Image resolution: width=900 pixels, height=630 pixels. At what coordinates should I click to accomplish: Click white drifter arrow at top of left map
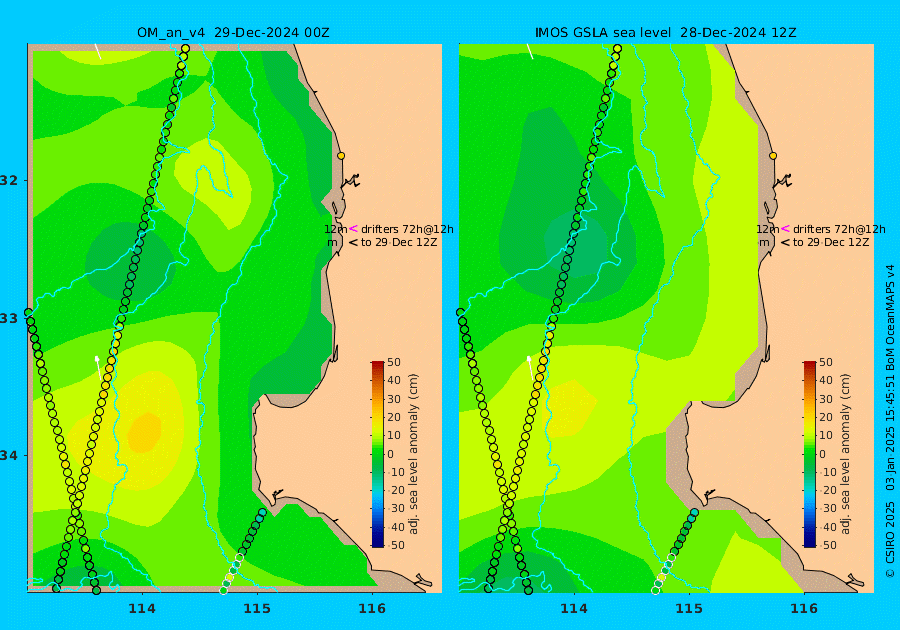[98, 51]
